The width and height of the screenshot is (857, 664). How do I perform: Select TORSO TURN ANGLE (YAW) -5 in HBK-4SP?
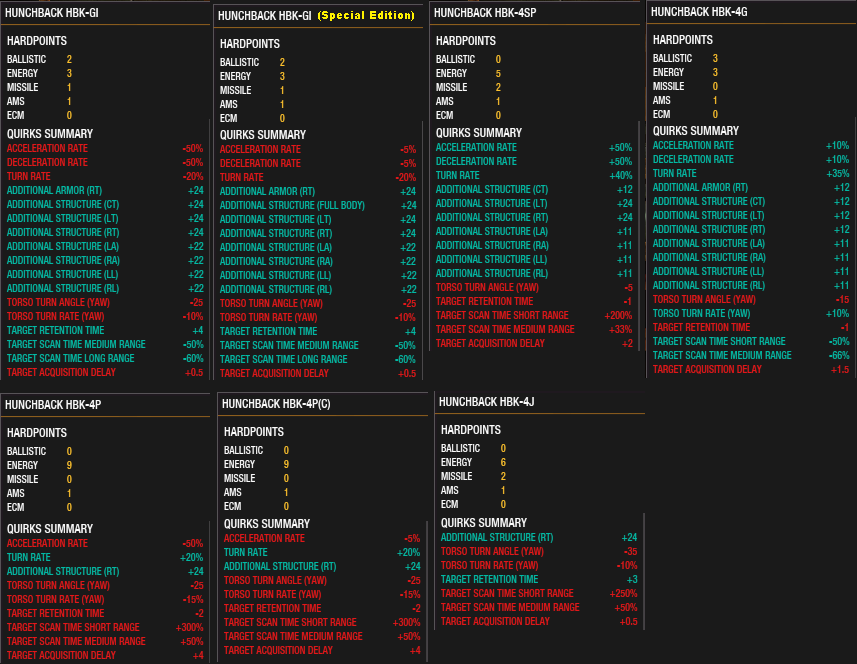pos(534,287)
